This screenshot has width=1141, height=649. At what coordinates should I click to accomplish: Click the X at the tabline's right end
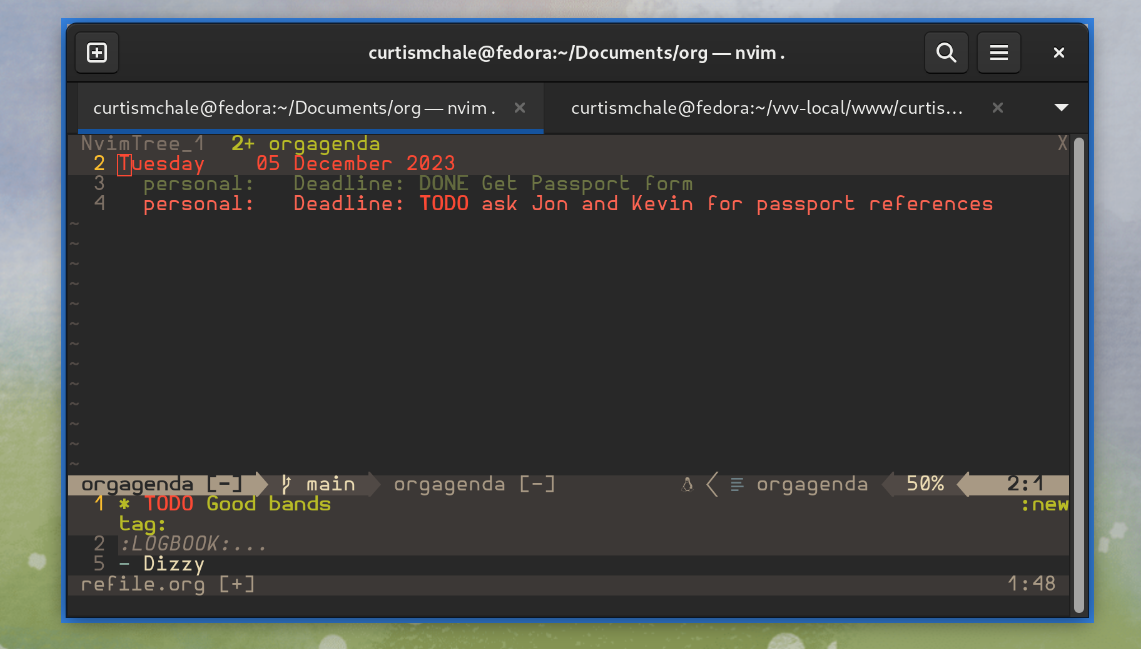click(1062, 144)
